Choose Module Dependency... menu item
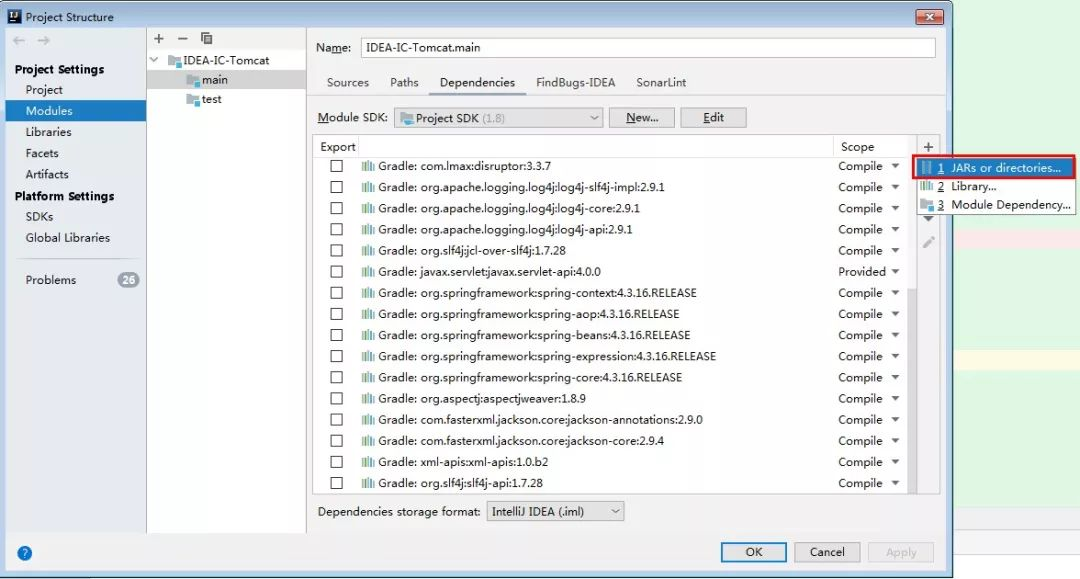 click(x=995, y=204)
